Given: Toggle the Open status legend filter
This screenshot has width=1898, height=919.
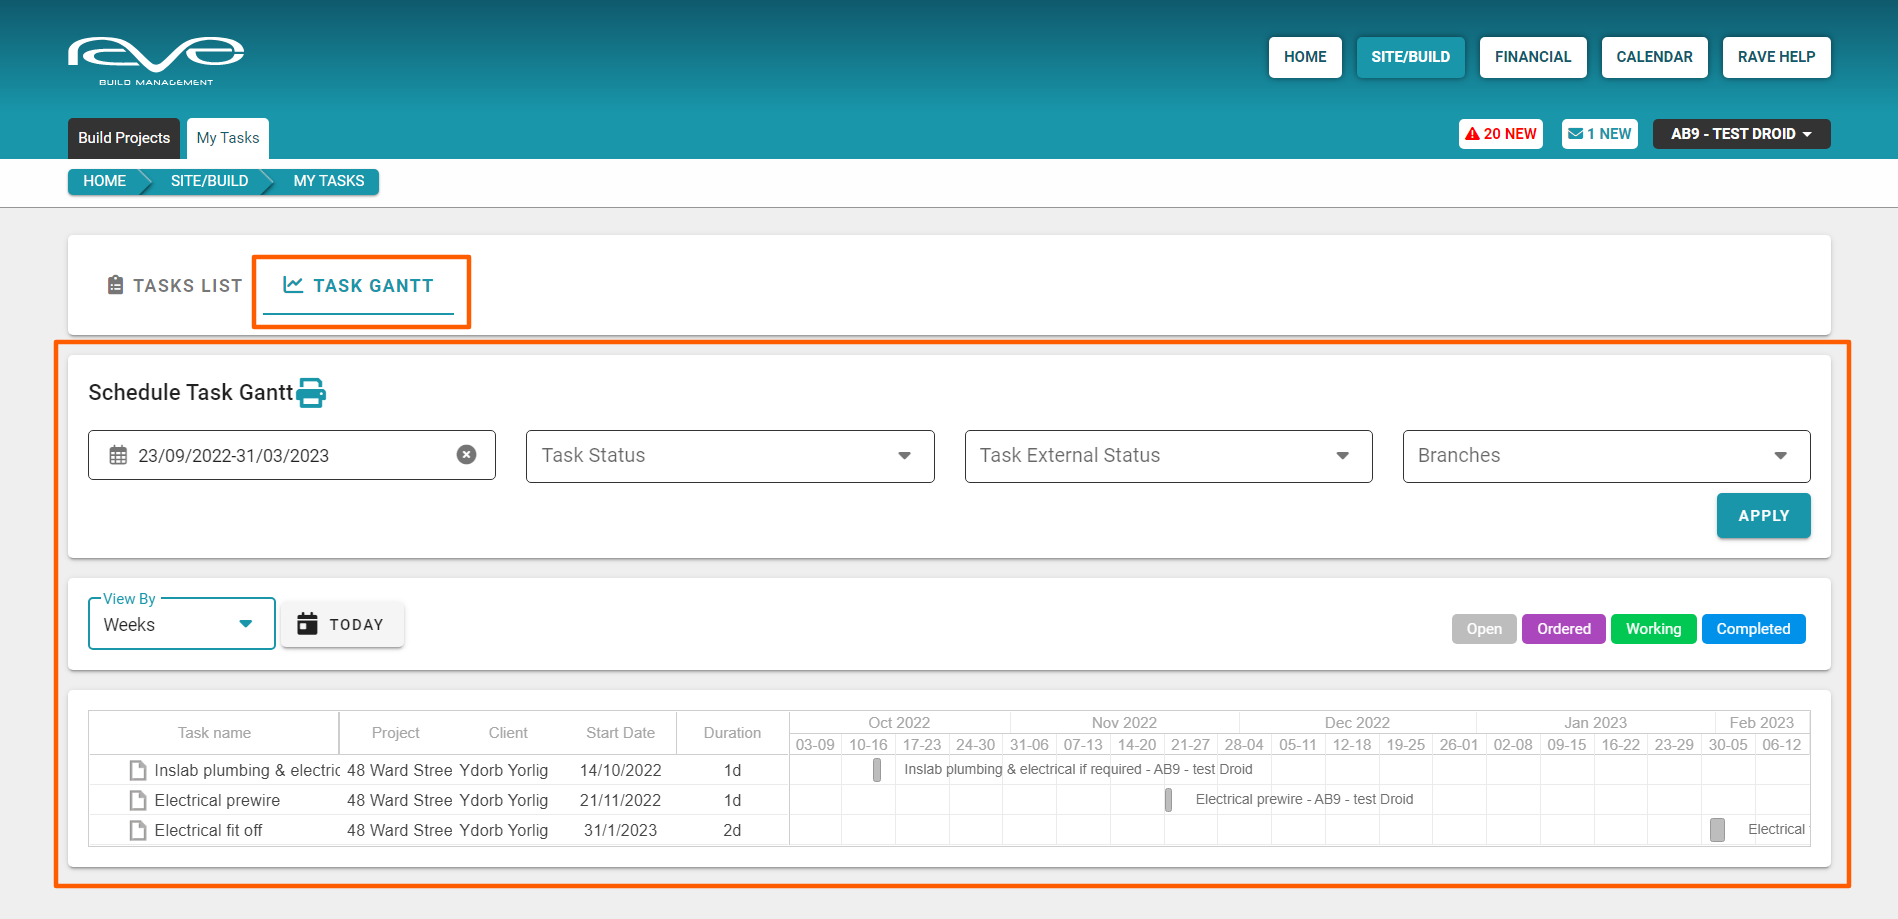Looking at the screenshot, I should [x=1483, y=629].
